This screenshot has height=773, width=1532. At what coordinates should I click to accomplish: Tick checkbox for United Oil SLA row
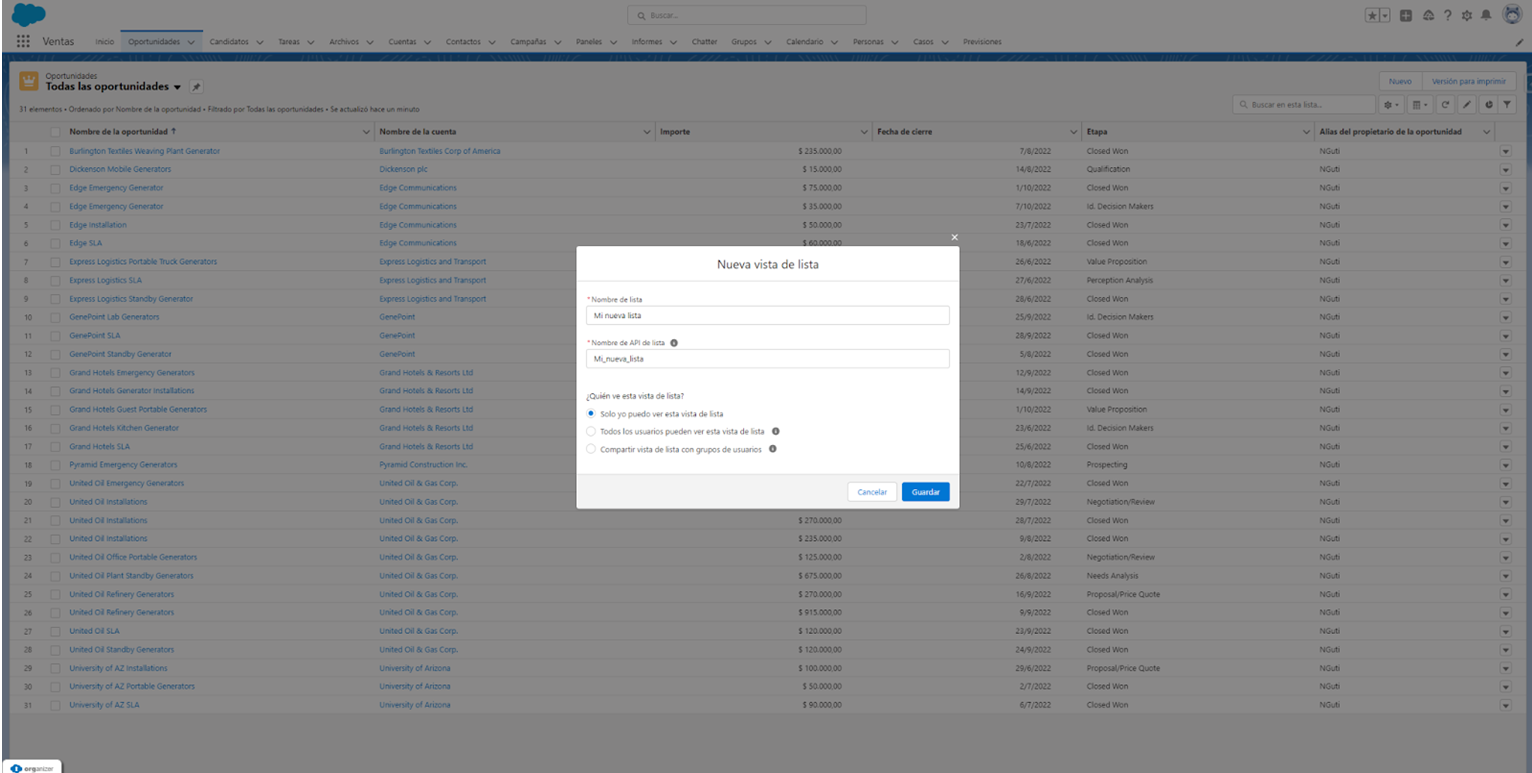[x=56, y=631]
